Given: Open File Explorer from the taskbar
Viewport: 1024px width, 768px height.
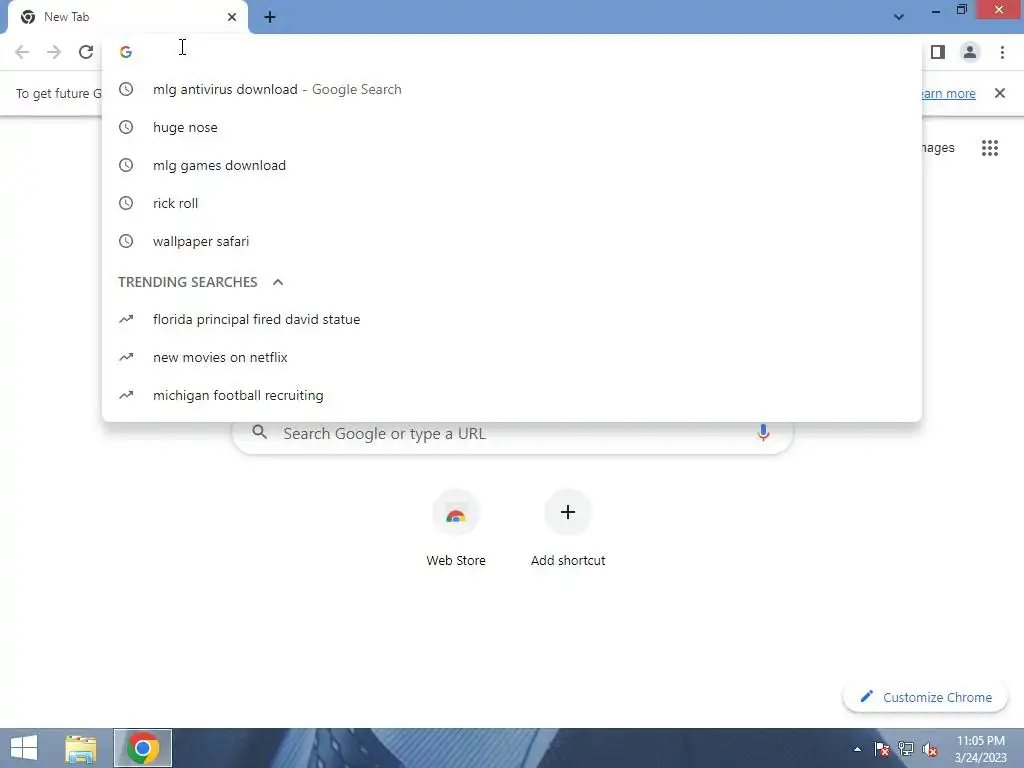Looking at the screenshot, I should click(81, 748).
